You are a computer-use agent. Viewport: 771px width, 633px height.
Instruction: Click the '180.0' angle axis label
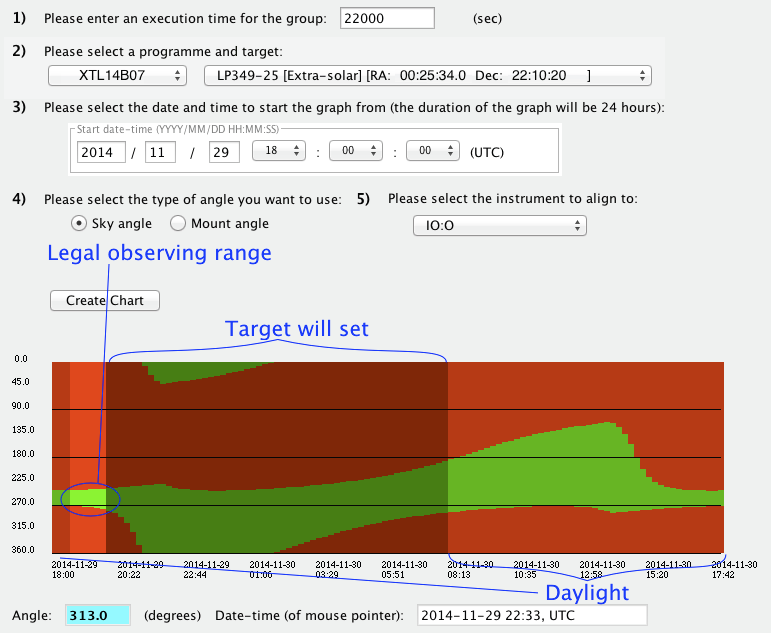pos(23,454)
